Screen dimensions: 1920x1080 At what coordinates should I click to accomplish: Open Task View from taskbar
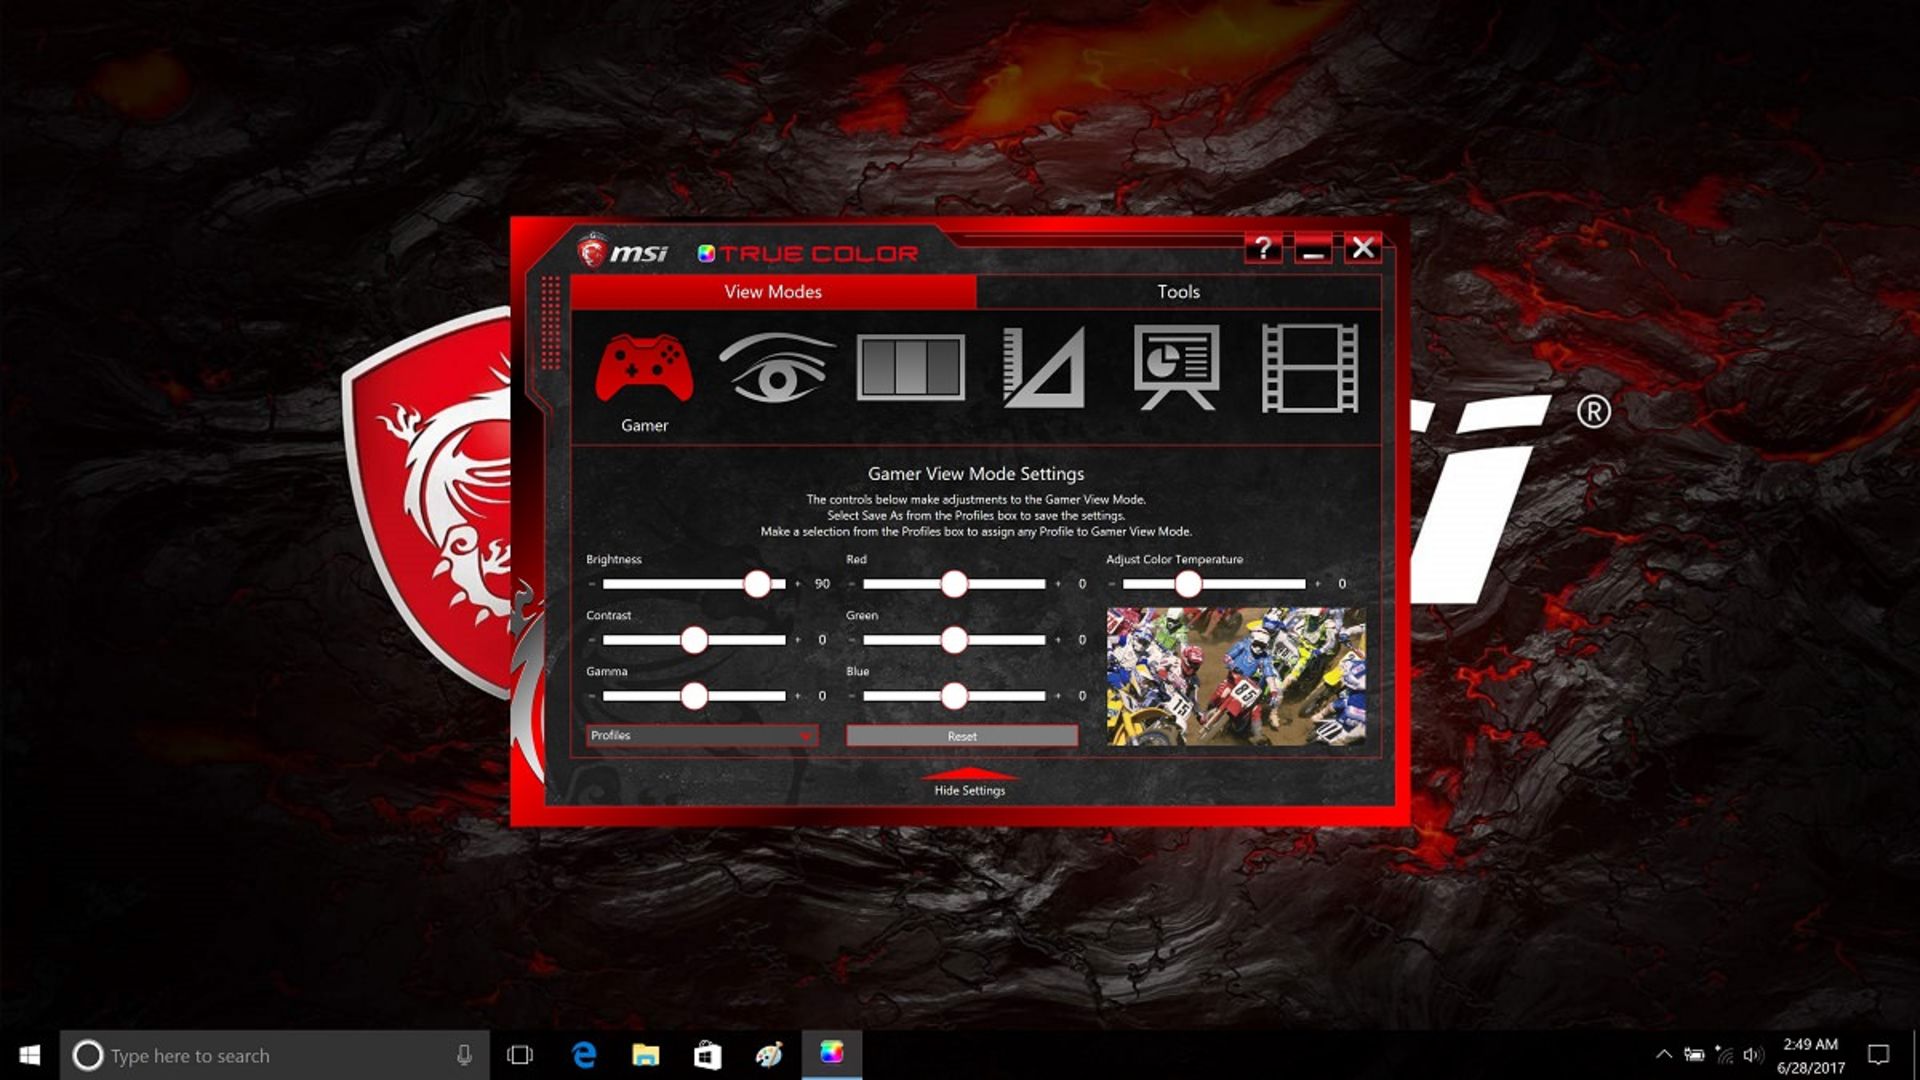[x=520, y=1055]
